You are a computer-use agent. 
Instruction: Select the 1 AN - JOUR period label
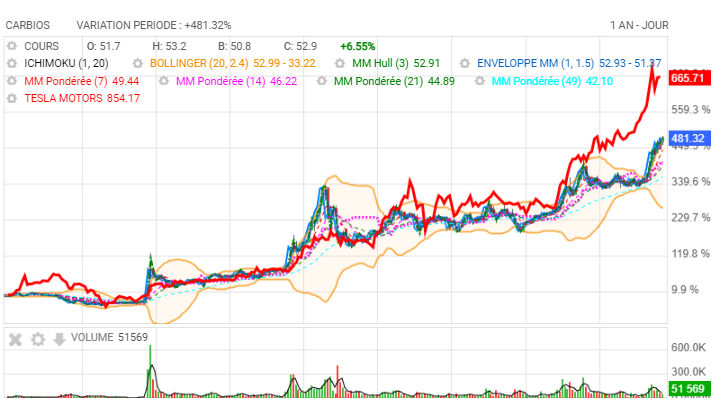coord(639,25)
